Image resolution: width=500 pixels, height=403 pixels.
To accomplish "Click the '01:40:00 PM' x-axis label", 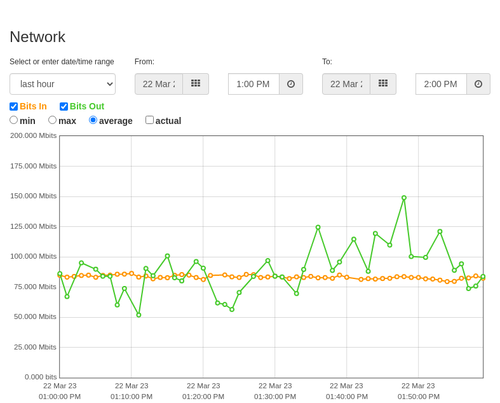I will tap(347, 397).
